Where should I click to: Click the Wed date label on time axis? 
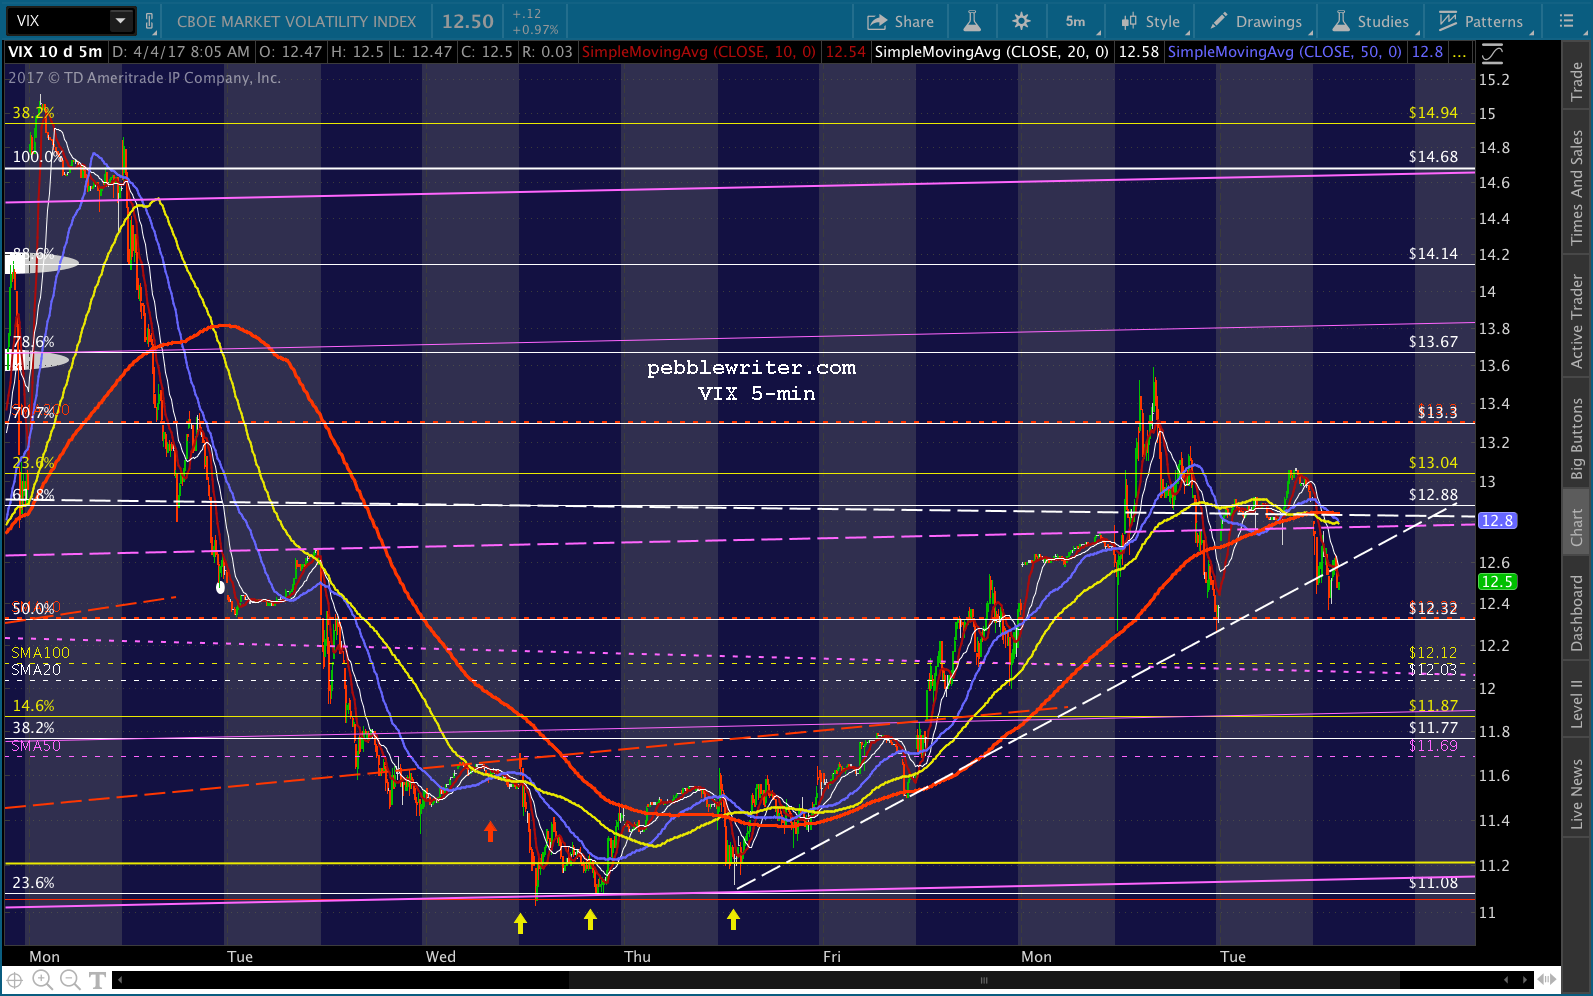[441, 957]
